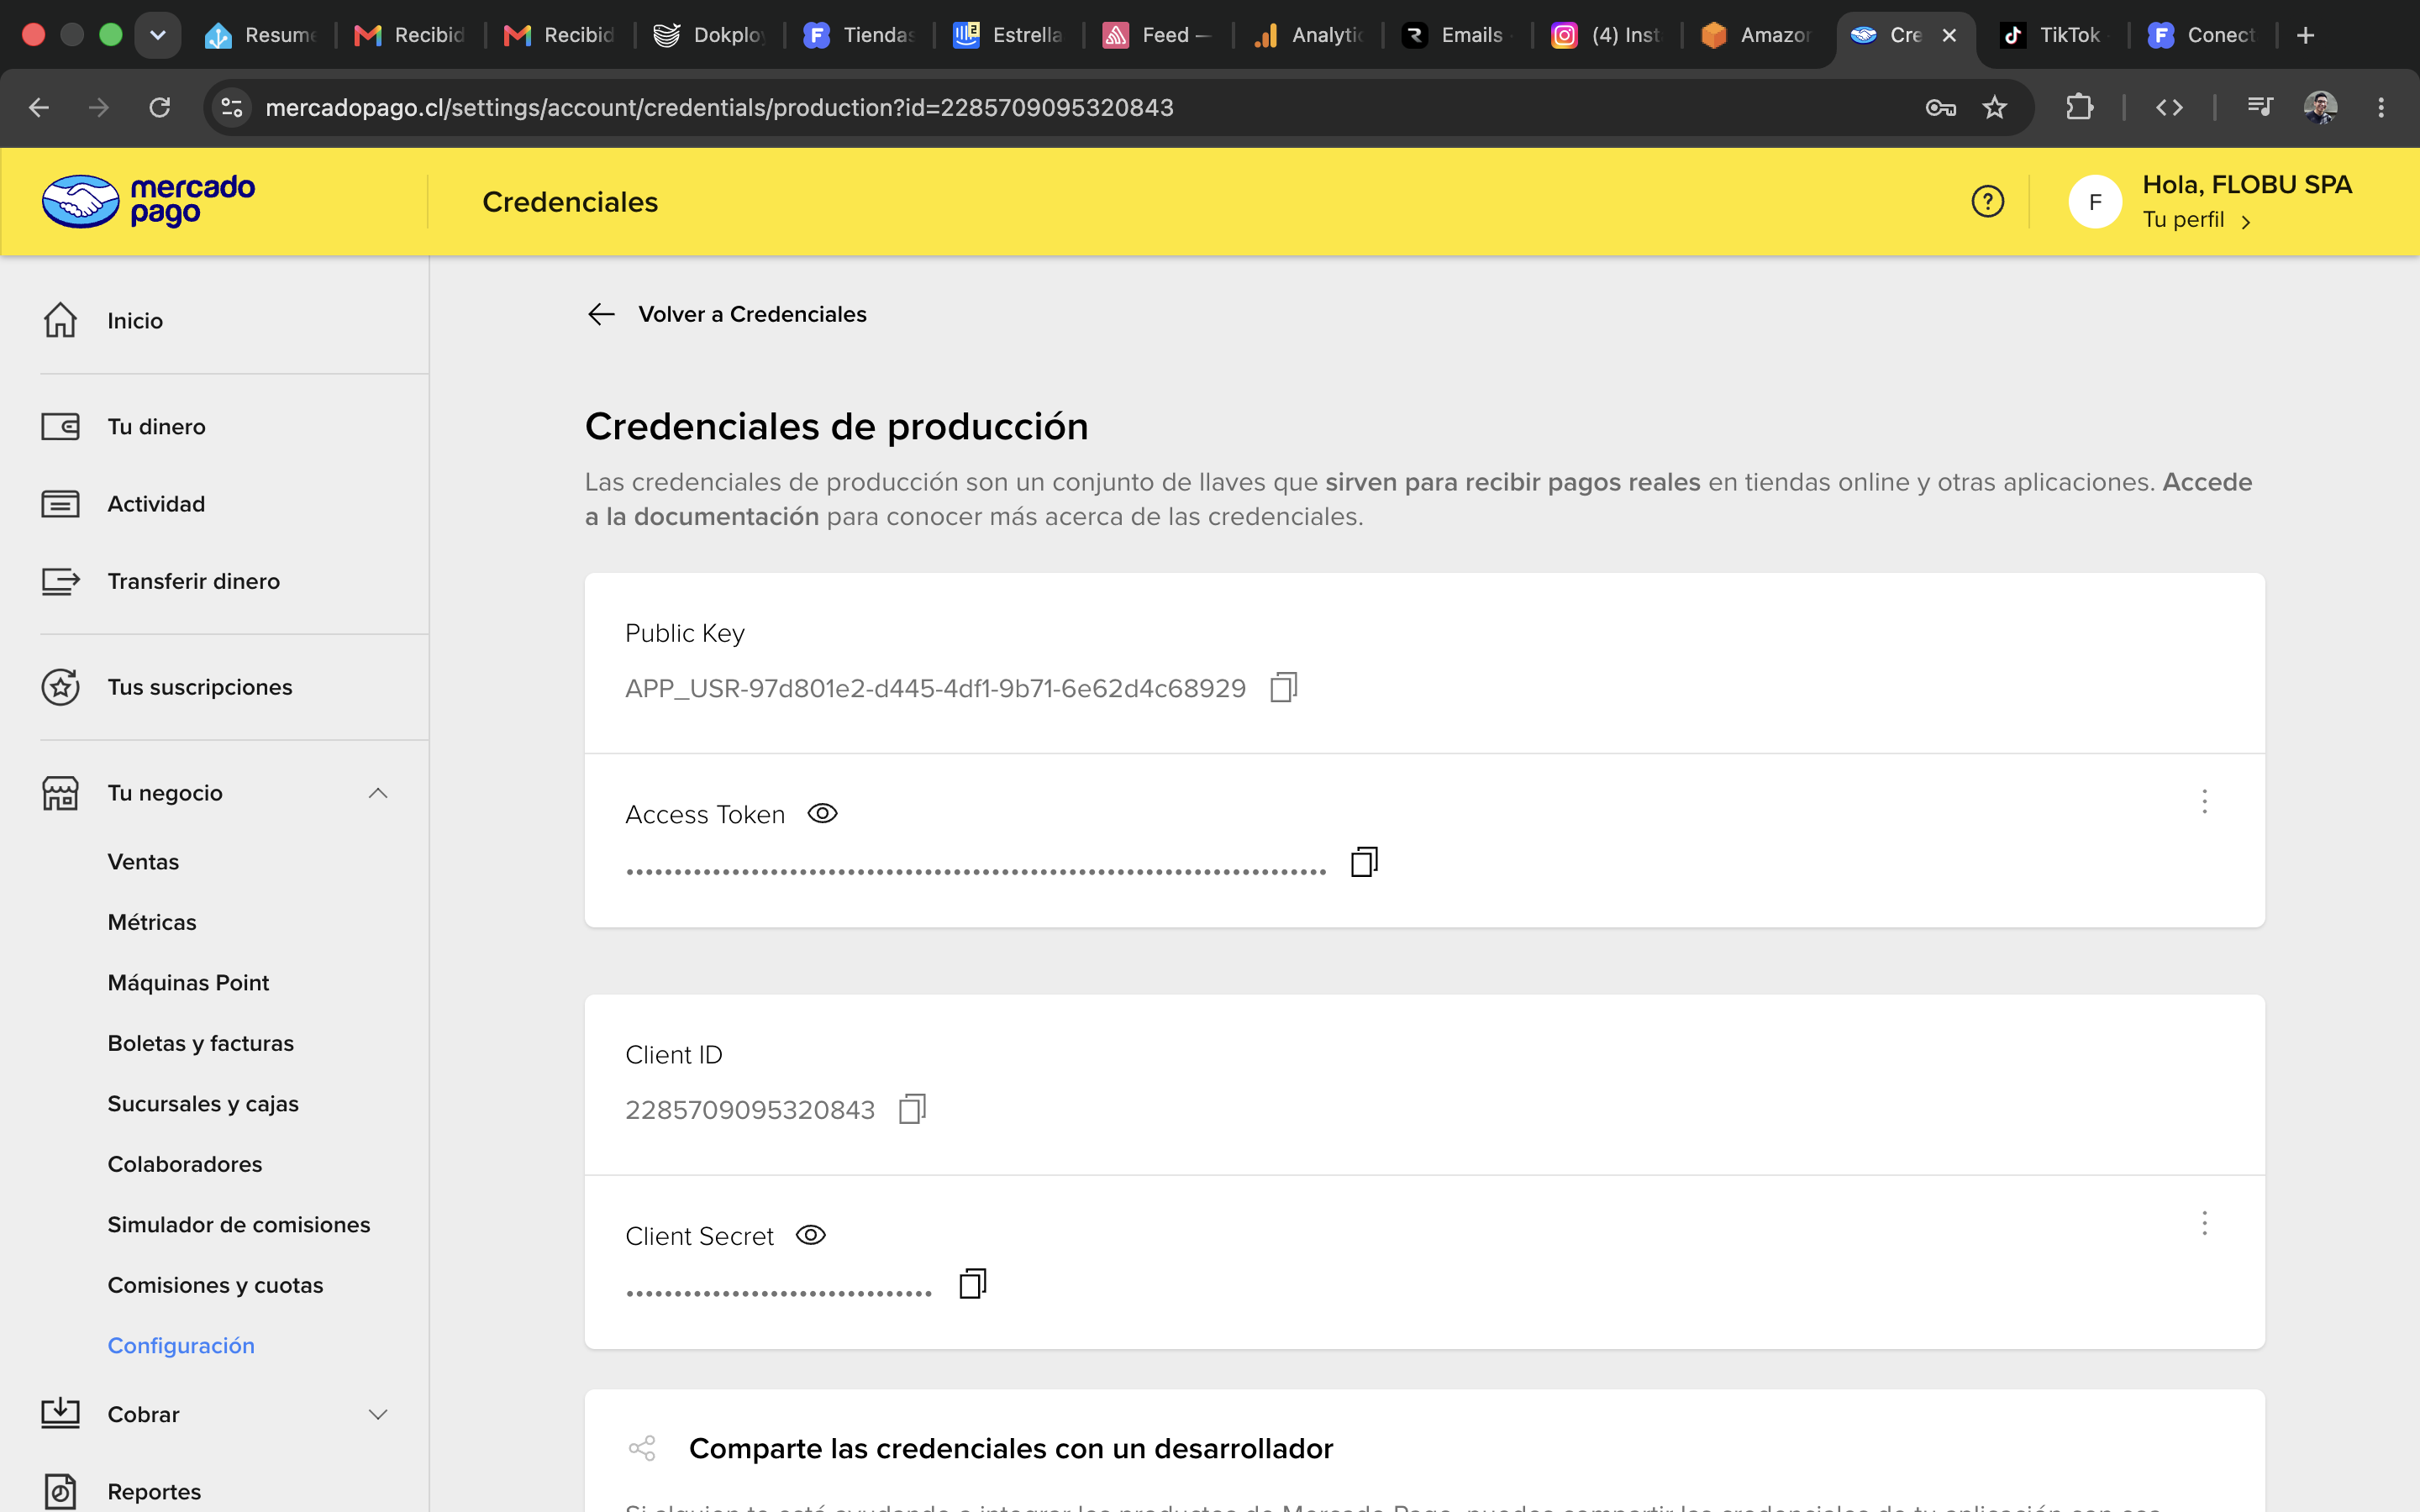The image size is (2420, 1512).
Task: Click the Hola, FLOBU SPA greeting
Action: [x=2247, y=185]
